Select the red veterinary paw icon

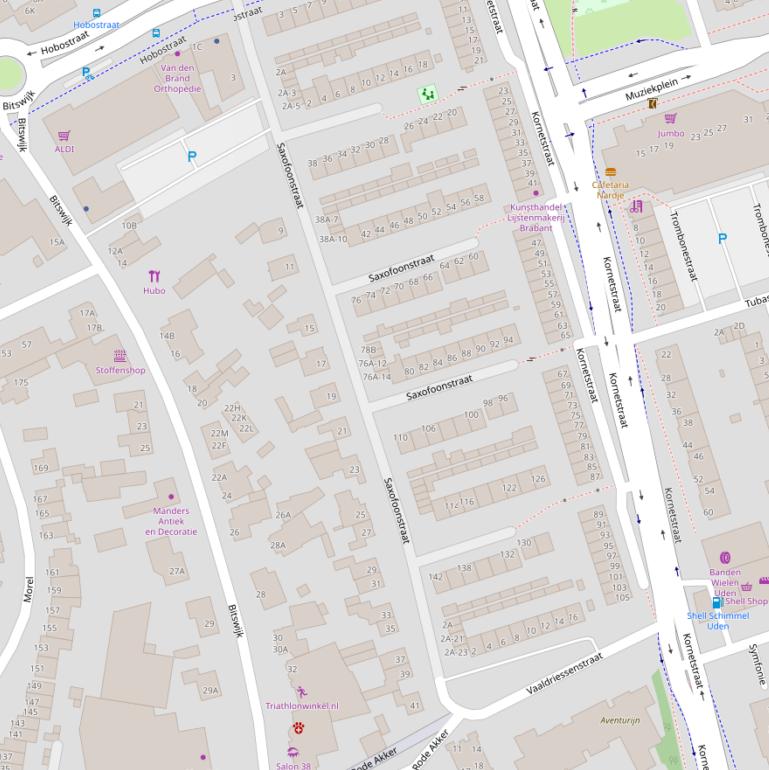[x=298, y=729]
